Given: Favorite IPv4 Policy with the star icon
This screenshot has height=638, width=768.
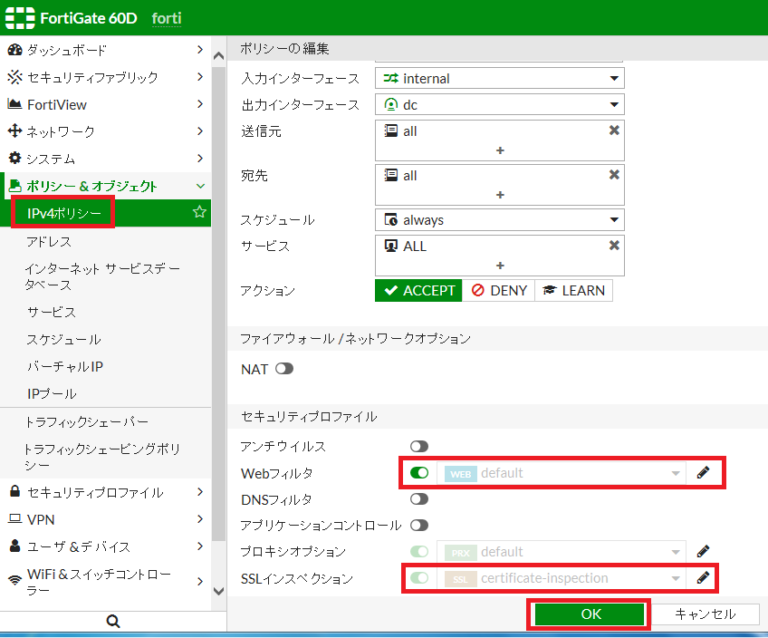Looking at the screenshot, I should (199, 212).
